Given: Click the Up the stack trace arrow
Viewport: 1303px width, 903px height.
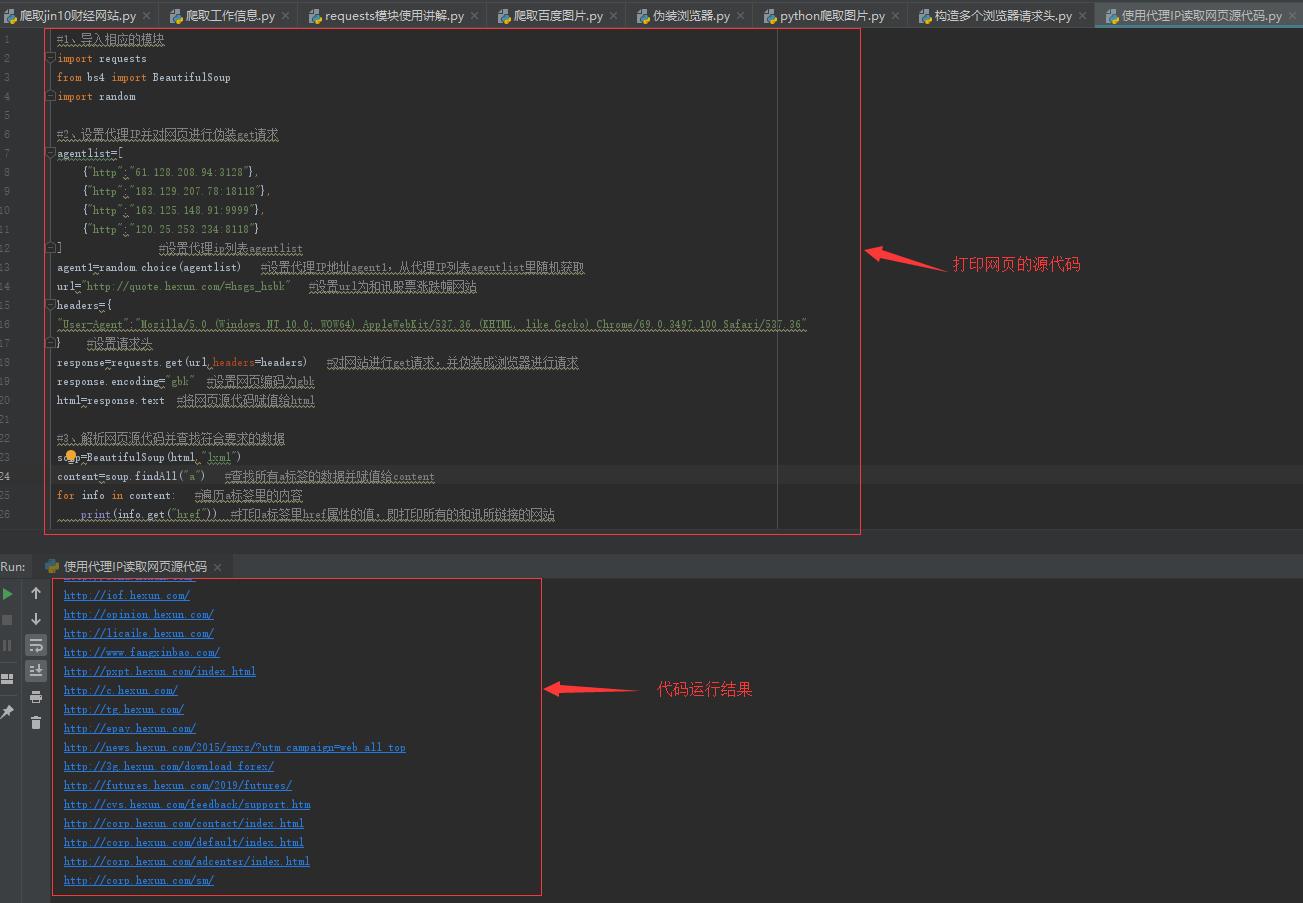Looking at the screenshot, I should (36, 594).
